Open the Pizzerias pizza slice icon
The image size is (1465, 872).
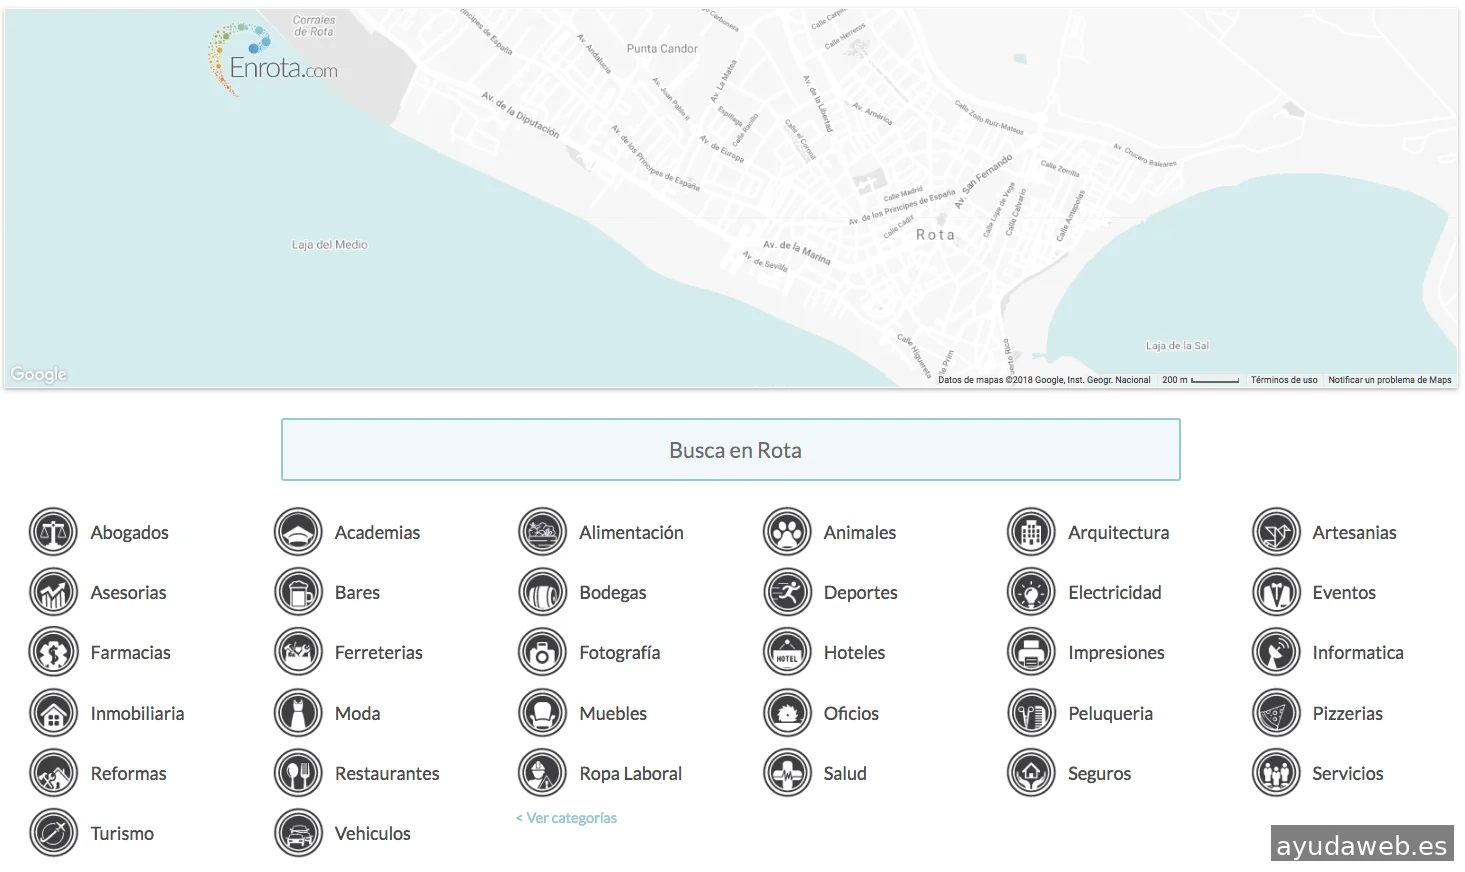click(1276, 714)
